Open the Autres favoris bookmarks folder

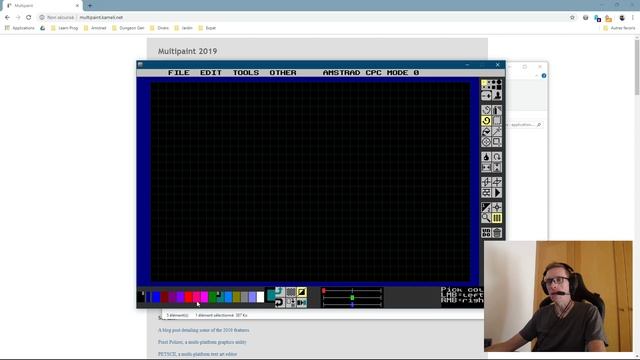[x=619, y=28]
